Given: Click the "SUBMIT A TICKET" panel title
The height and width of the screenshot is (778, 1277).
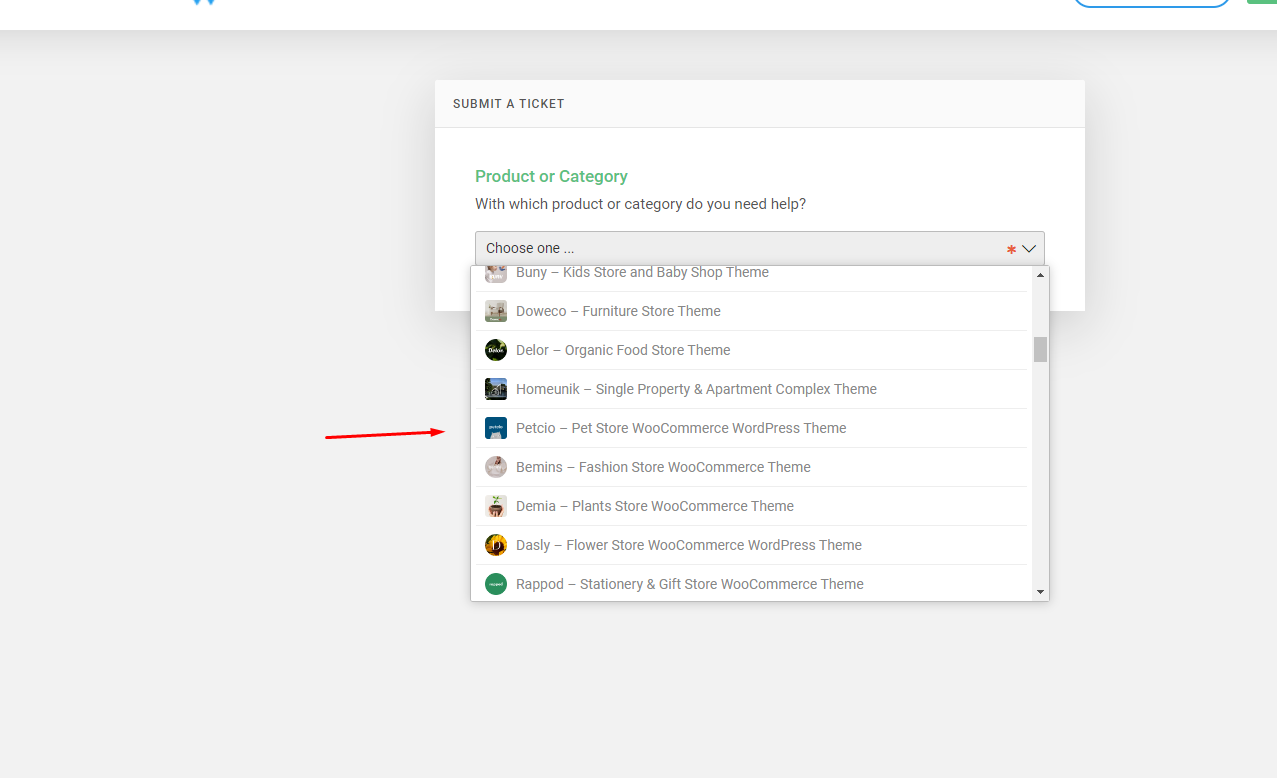Looking at the screenshot, I should coord(509,104).
